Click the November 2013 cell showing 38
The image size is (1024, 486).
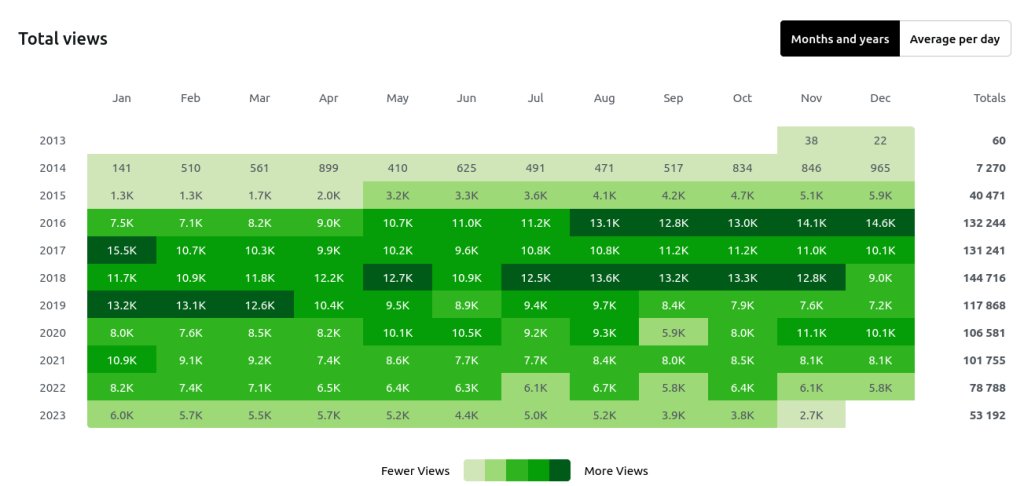click(811, 141)
